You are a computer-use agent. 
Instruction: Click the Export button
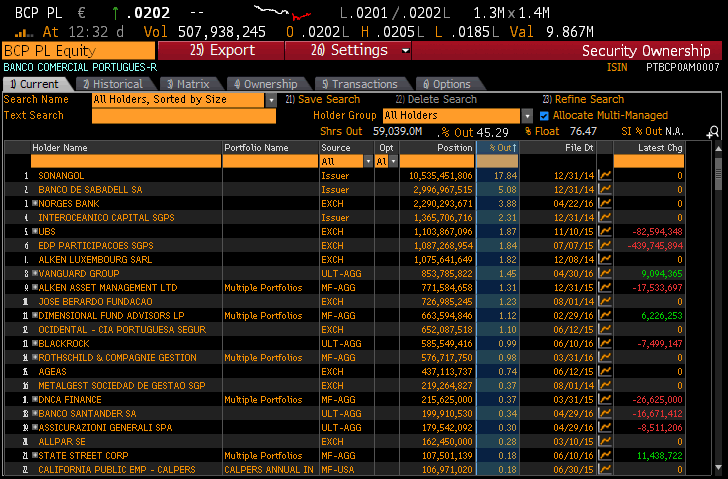click(x=221, y=51)
